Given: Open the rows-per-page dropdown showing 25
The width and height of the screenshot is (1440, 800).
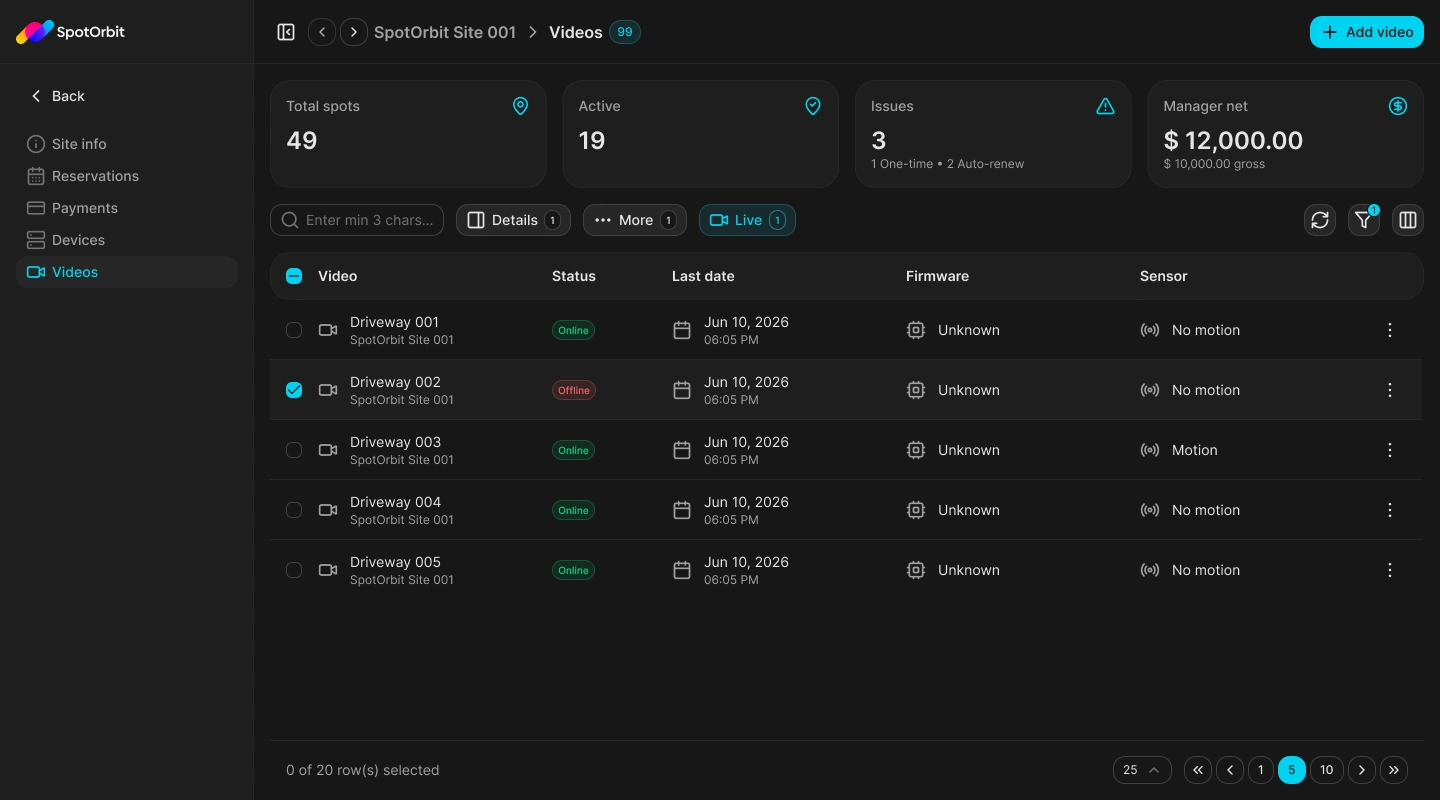Looking at the screenshot, I should point(1142,770).
